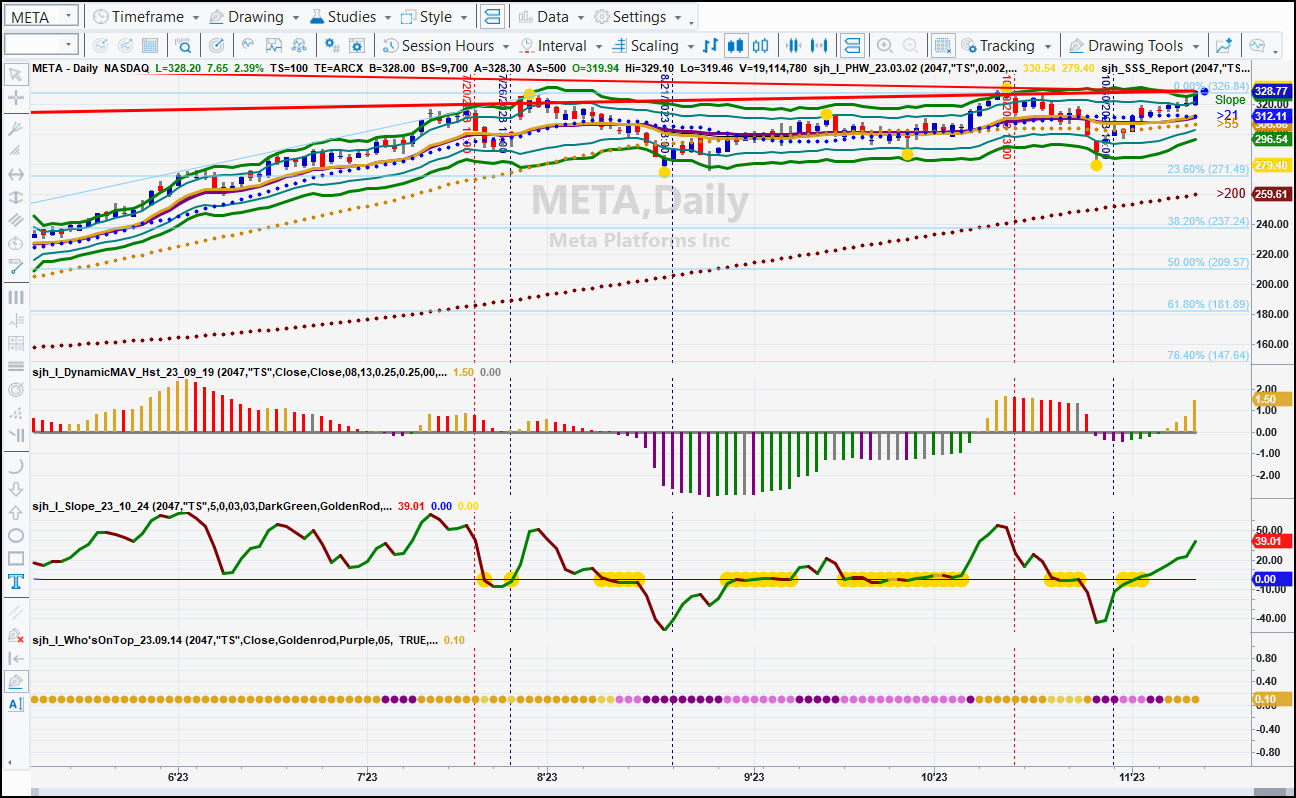Click the magnifier symbol lookup icon
Screen dimensions: 1296x798
coord(184,45)
